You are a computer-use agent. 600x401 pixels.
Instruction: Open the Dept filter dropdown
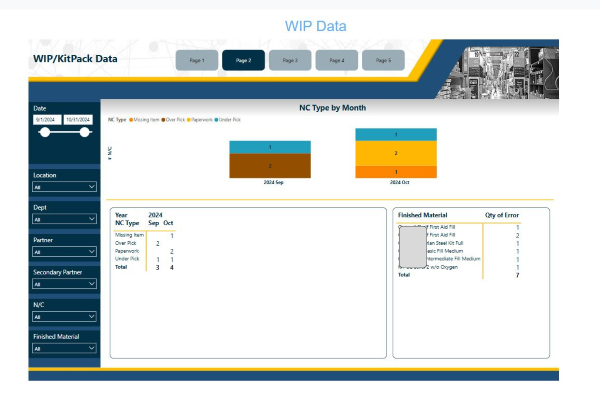(64, 219)
